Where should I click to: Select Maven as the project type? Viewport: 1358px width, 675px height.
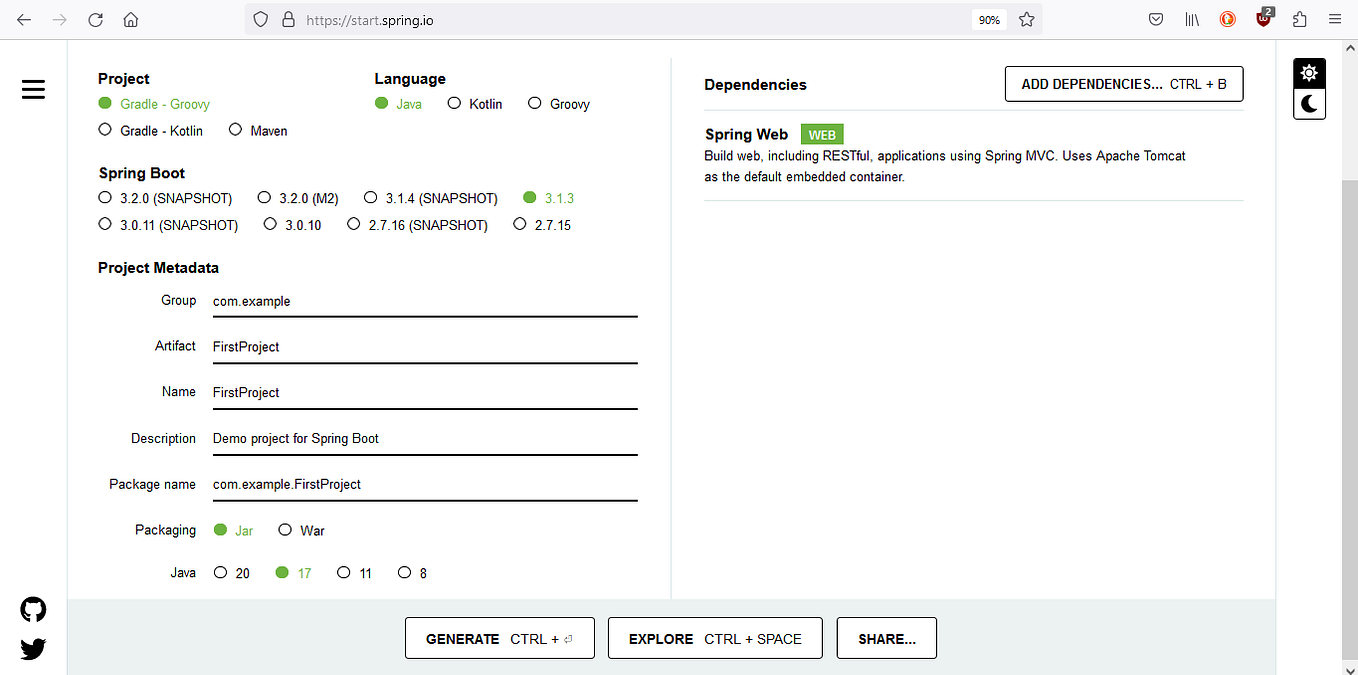(235, 130)
